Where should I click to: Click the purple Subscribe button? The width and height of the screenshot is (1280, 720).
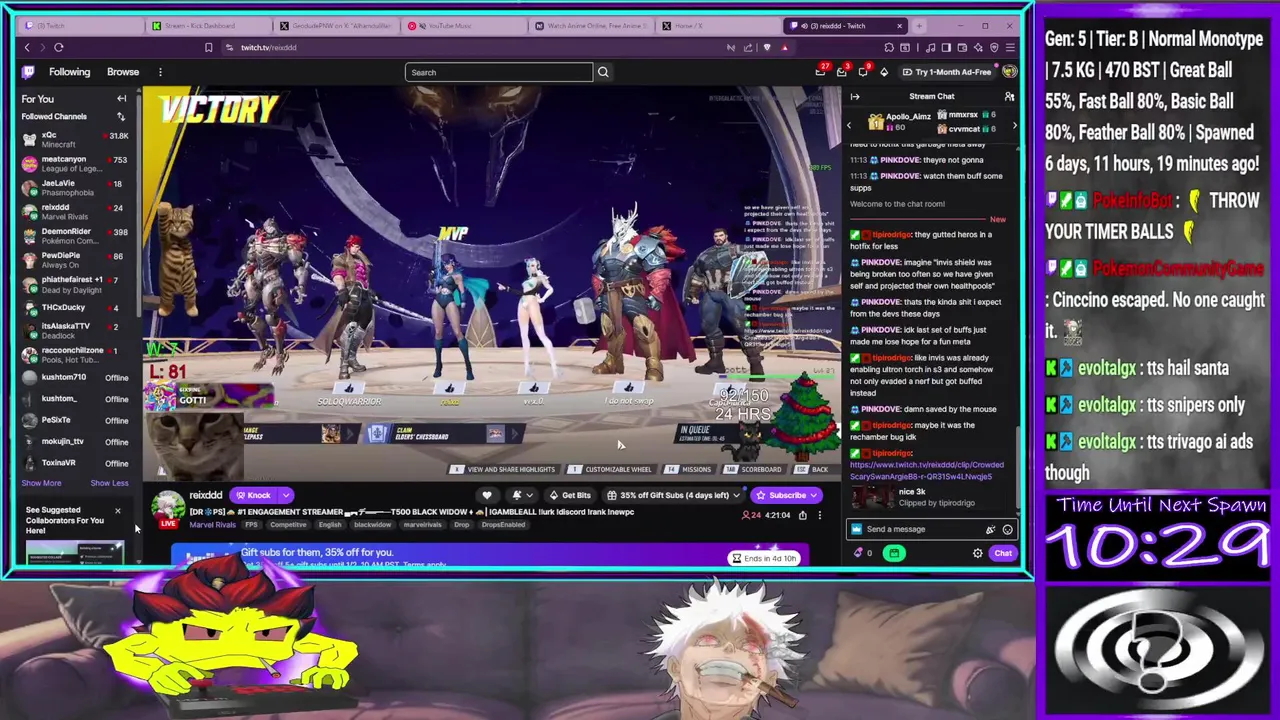click(x=787, y=495)
